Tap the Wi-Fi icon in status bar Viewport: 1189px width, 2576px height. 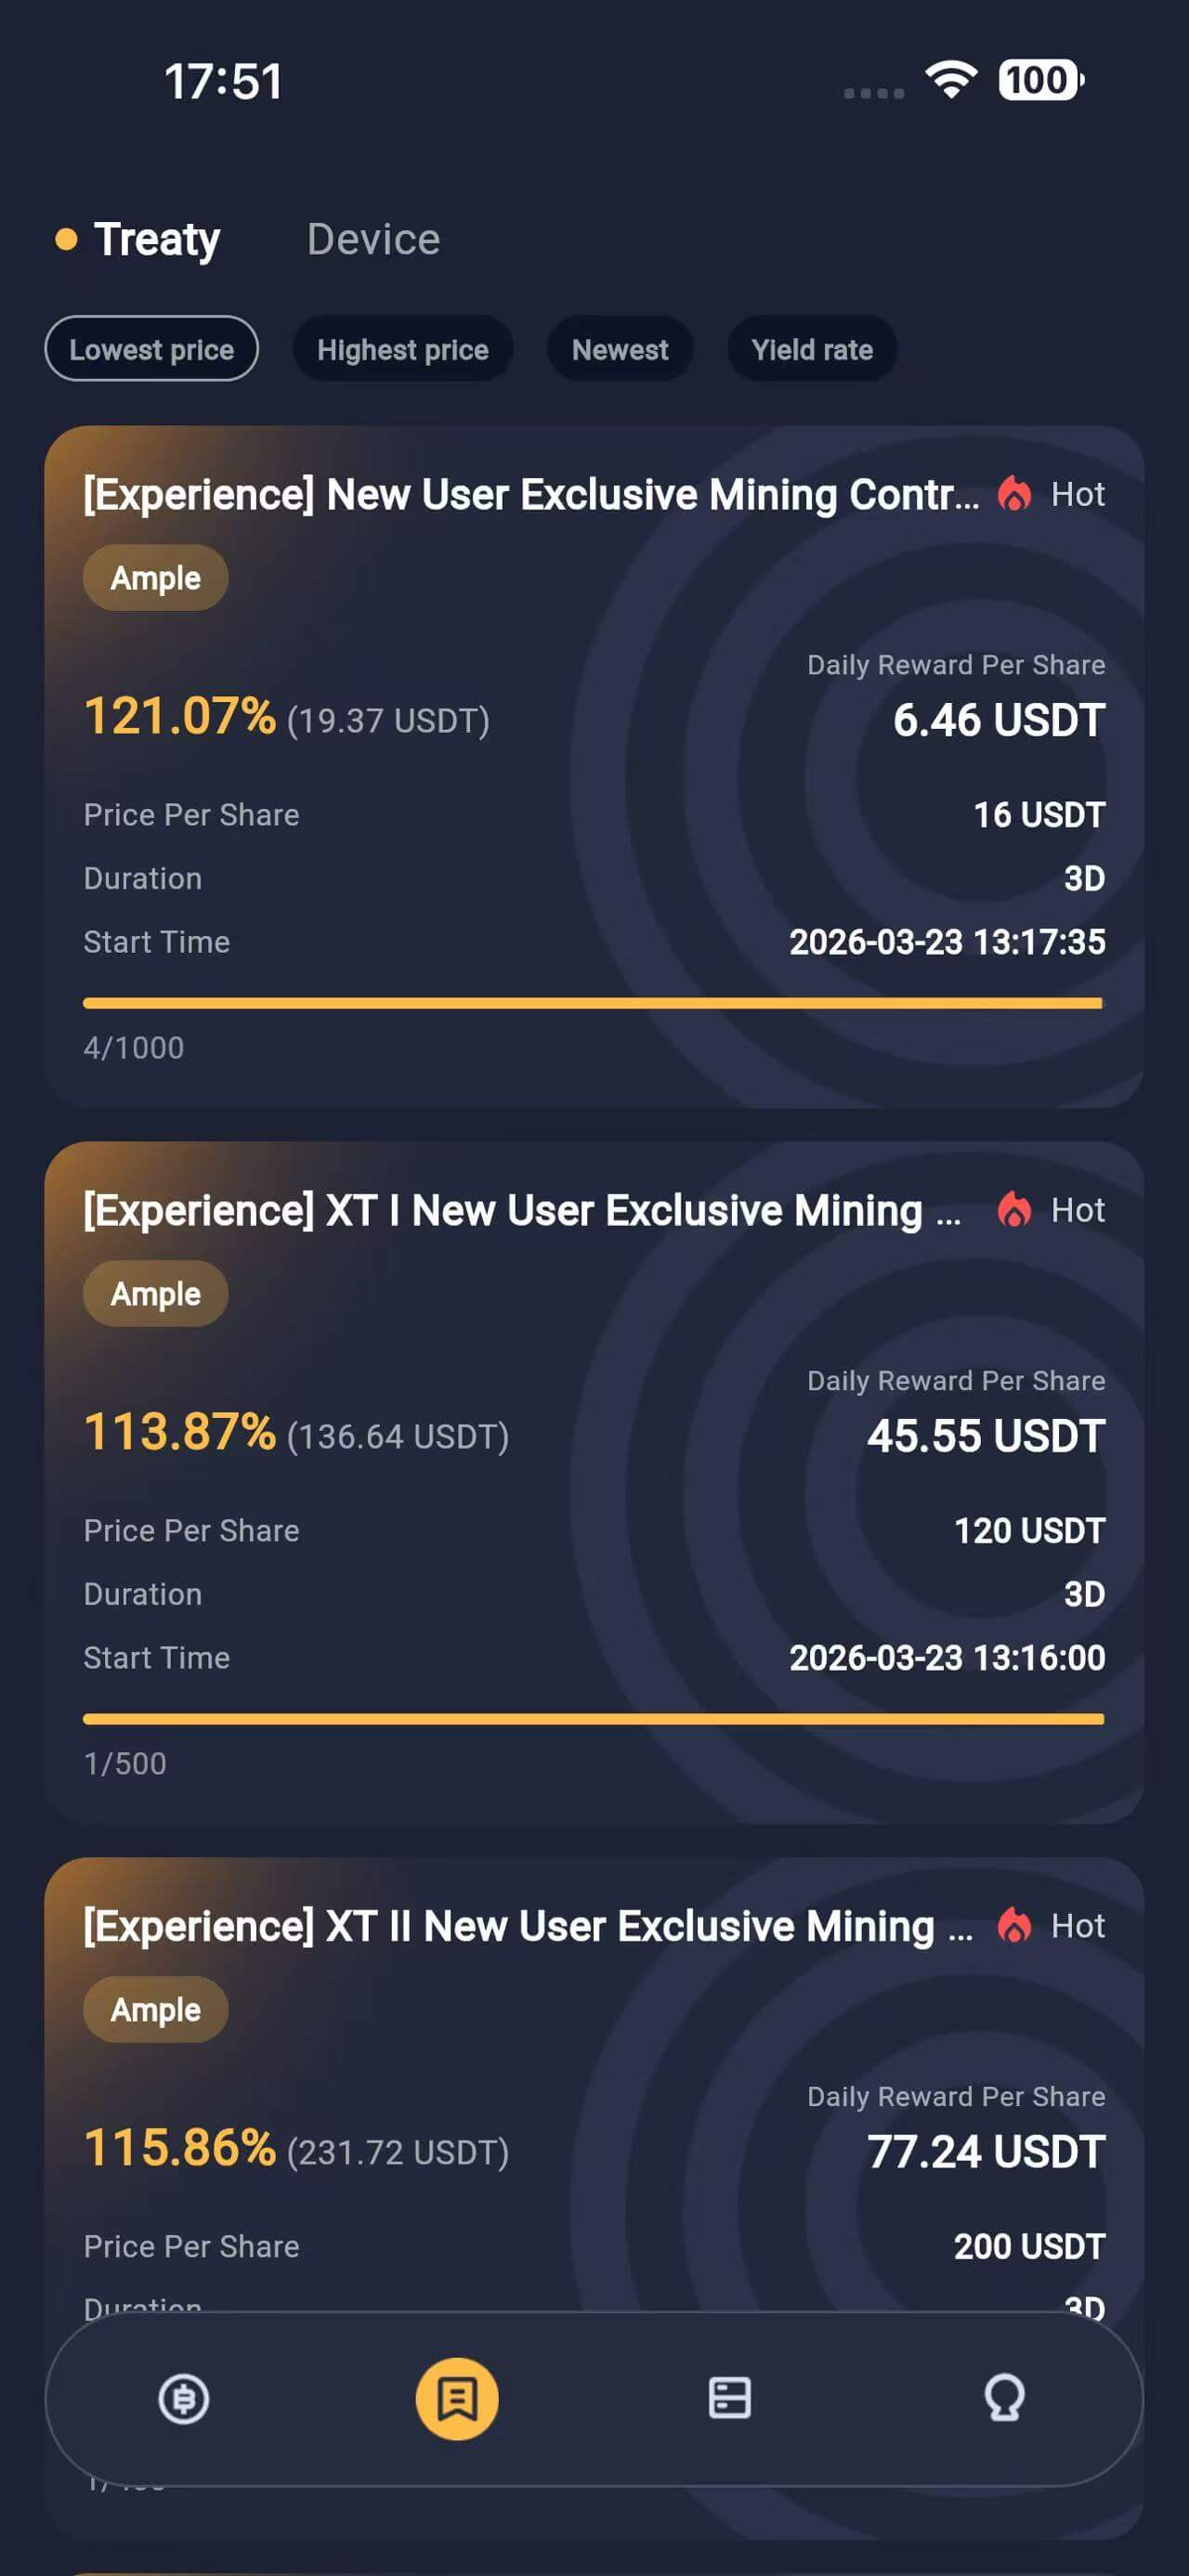point(951,79)
